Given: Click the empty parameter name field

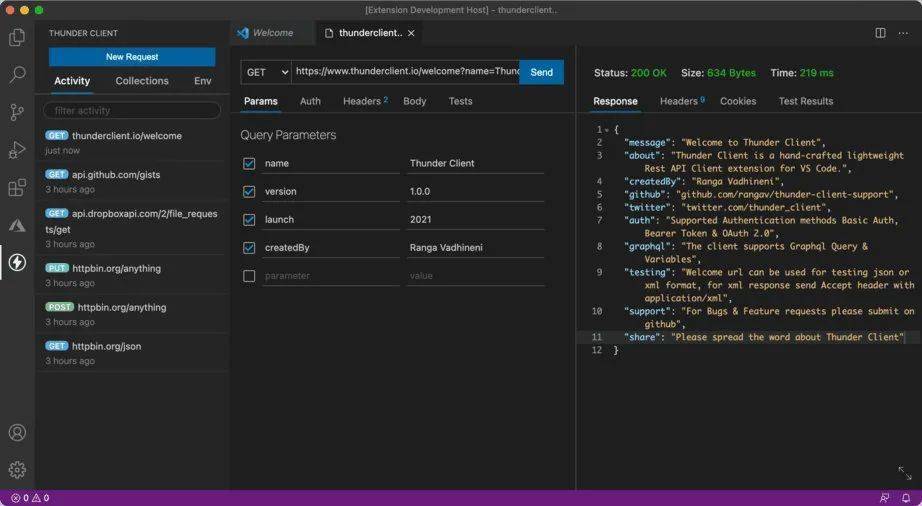Looking at the screenshot, I should (x=330, y=276).
